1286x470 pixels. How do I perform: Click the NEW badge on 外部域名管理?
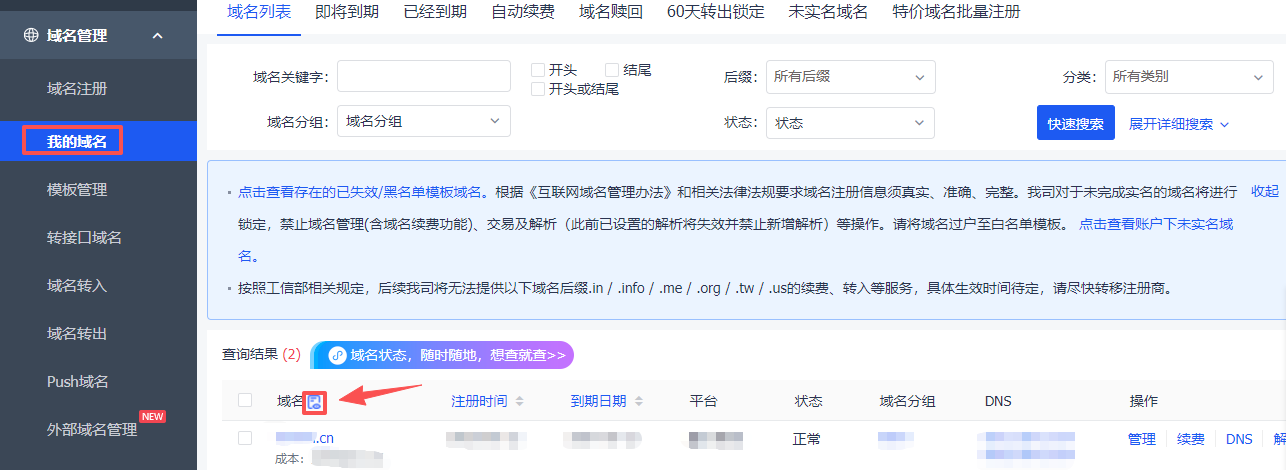pos(152,416)
